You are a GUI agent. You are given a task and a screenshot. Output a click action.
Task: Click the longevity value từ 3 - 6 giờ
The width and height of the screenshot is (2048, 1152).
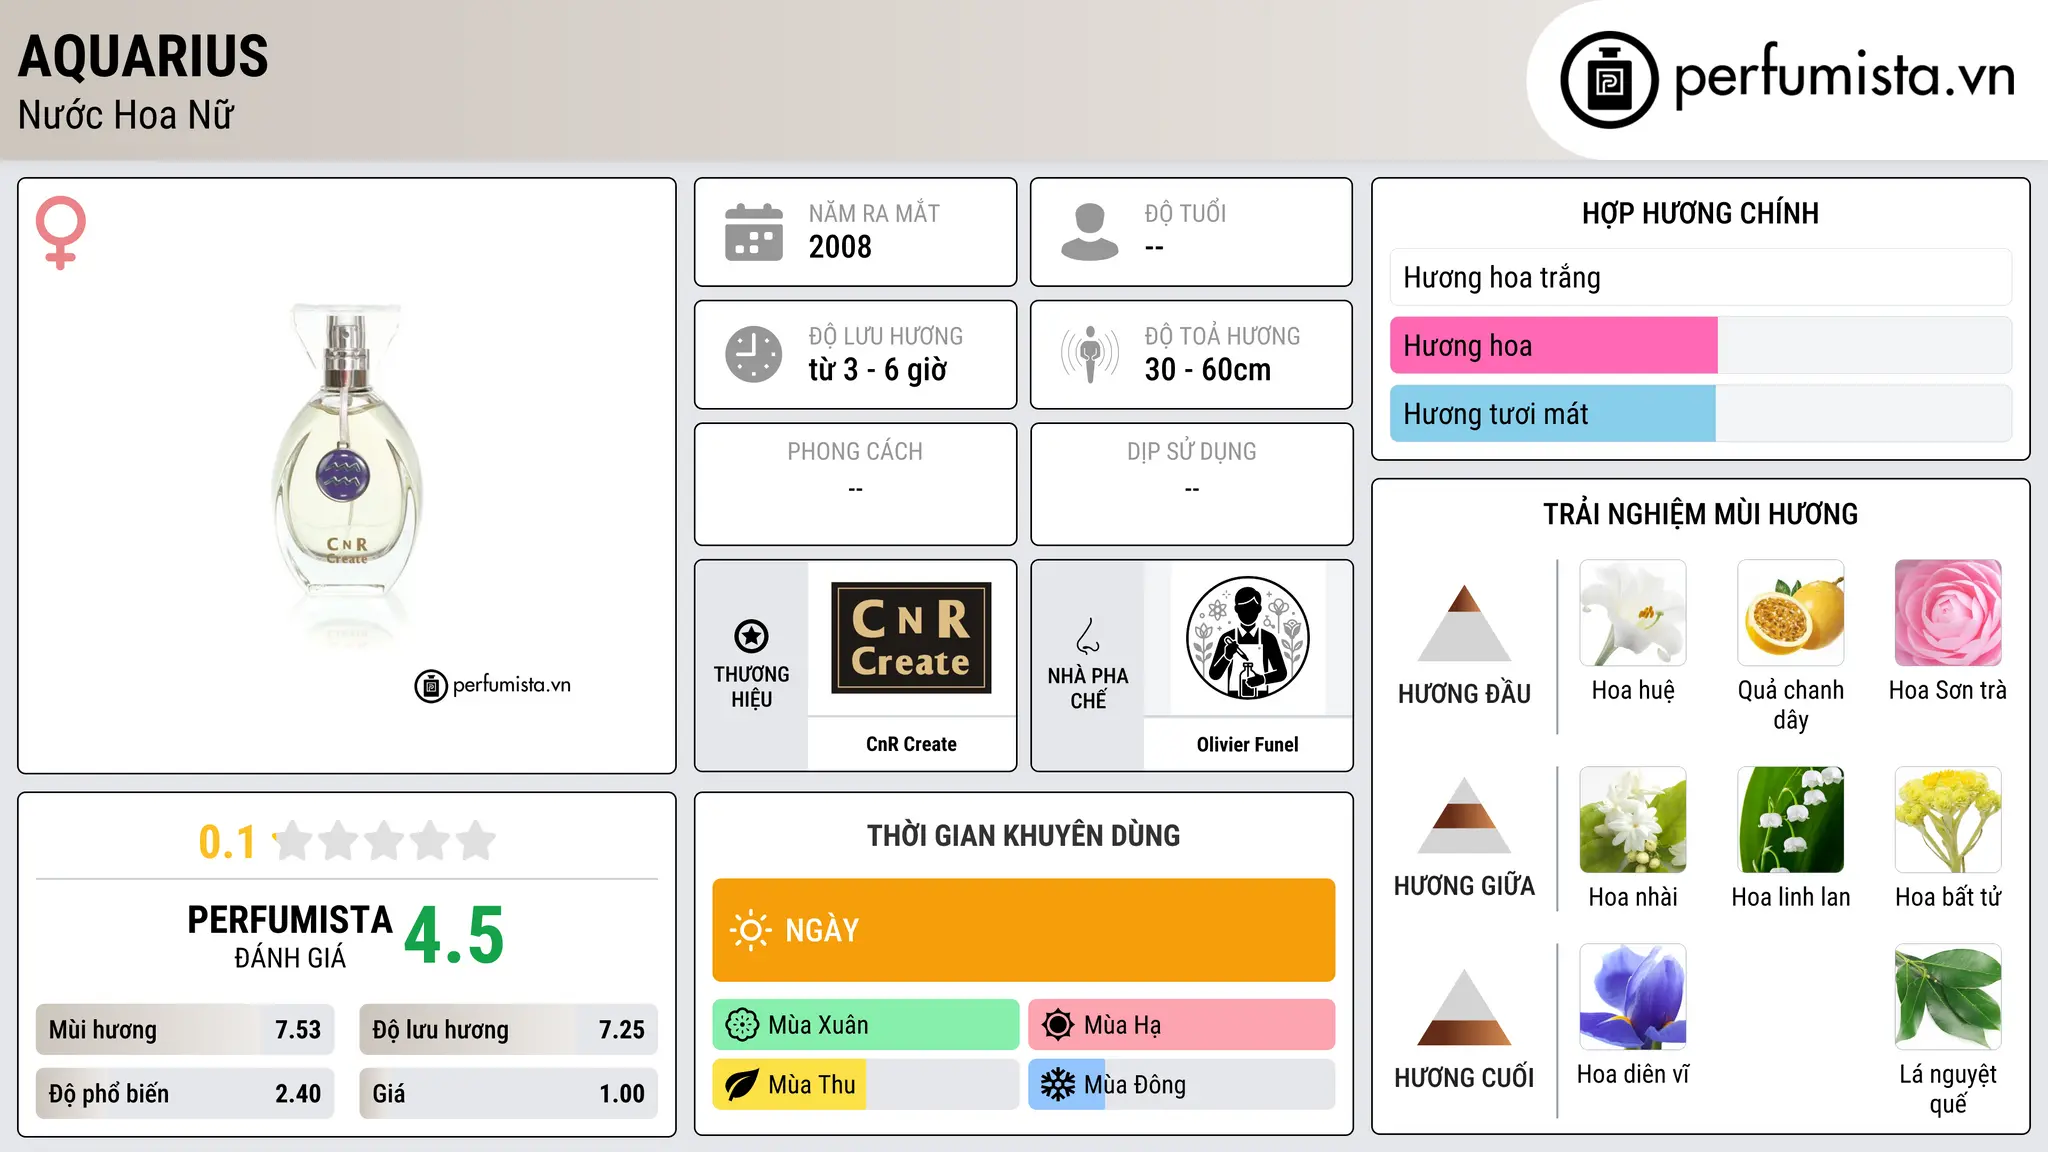tap(877, 370)
